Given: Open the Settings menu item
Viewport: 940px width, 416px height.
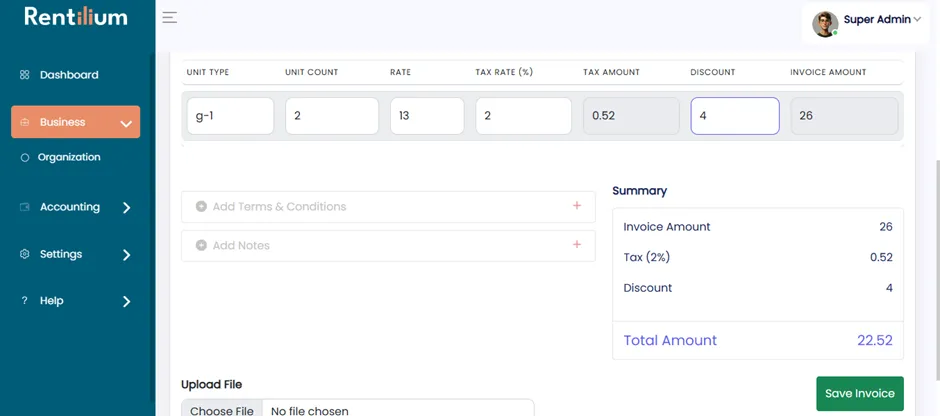Looking at the screenshot, I should (61, 254).
